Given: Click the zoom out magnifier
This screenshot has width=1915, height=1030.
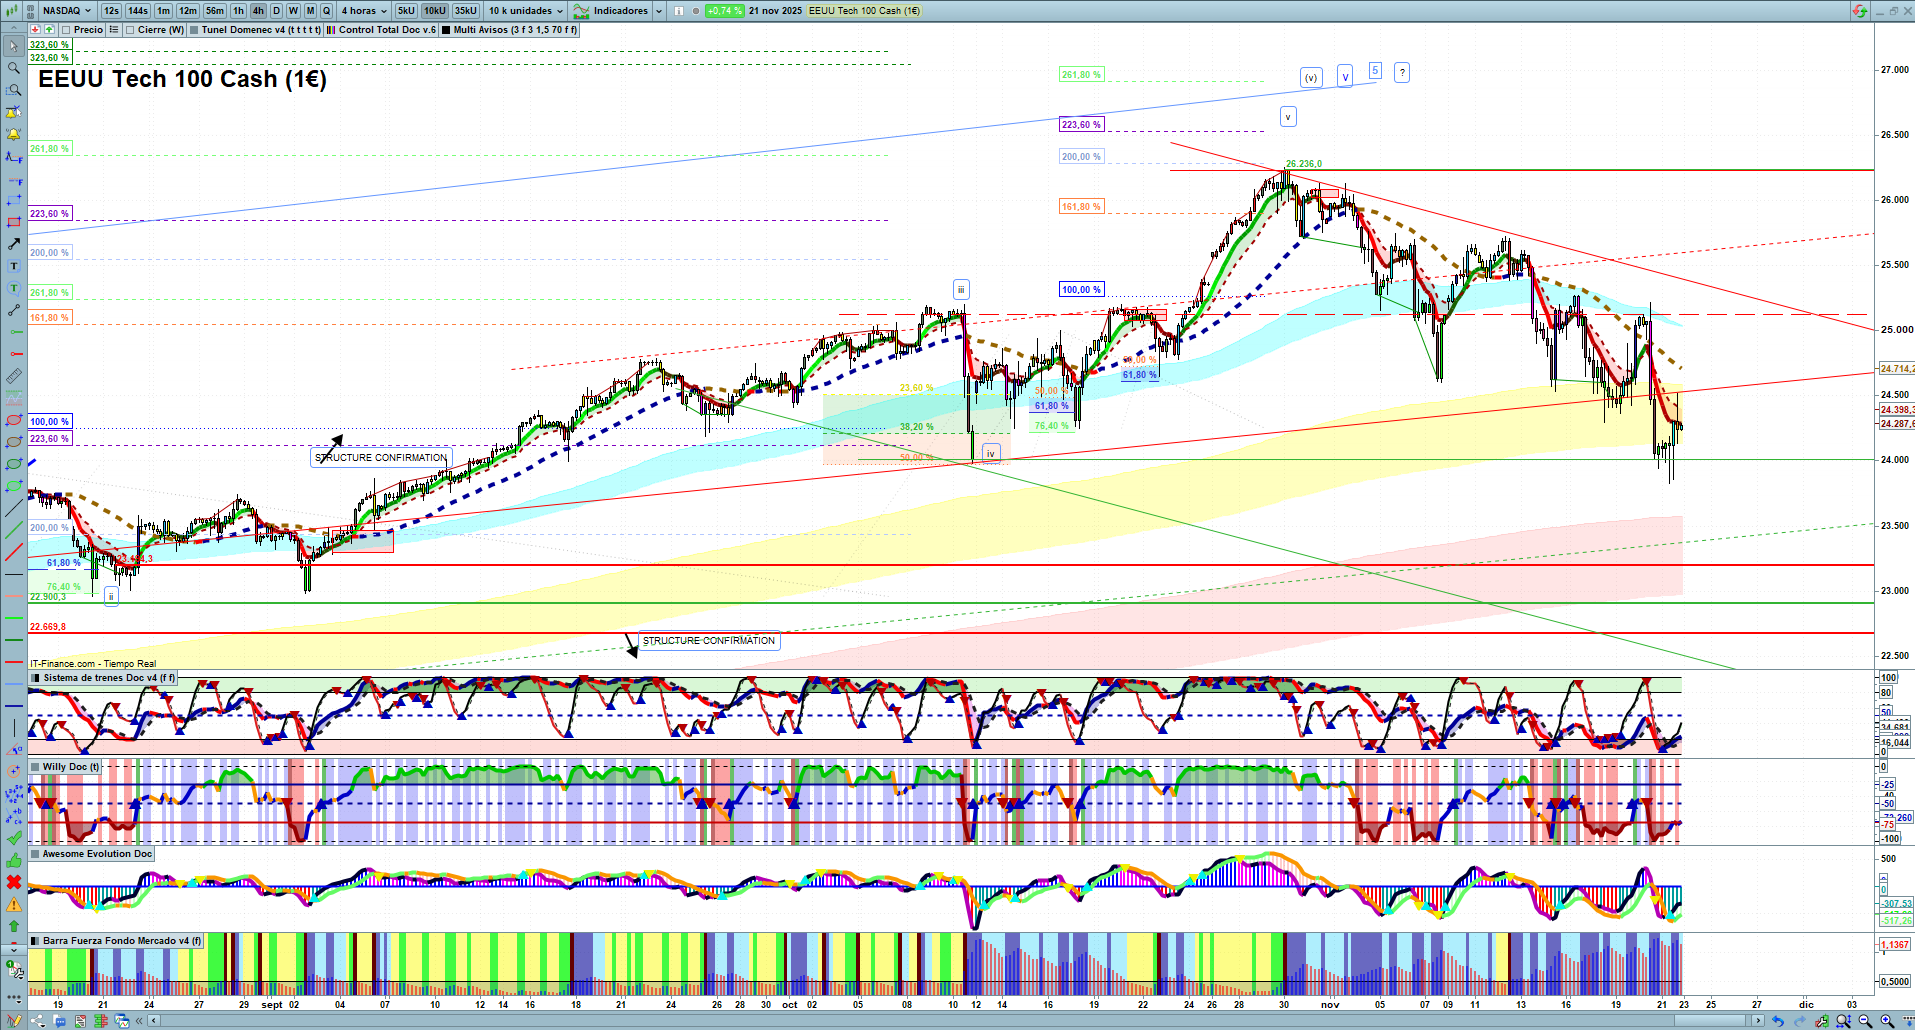Looking at the screenshot, I should 1865,1021.
